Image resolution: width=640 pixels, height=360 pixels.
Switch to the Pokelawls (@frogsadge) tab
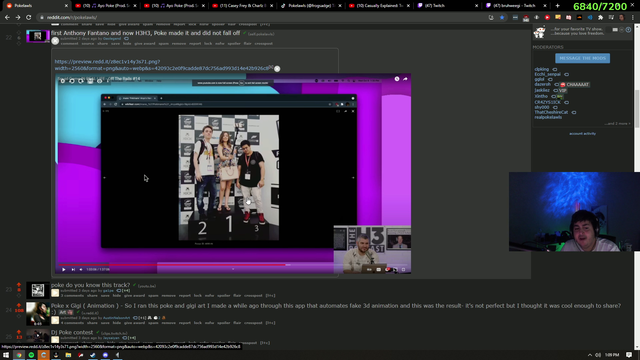[311, 6]
